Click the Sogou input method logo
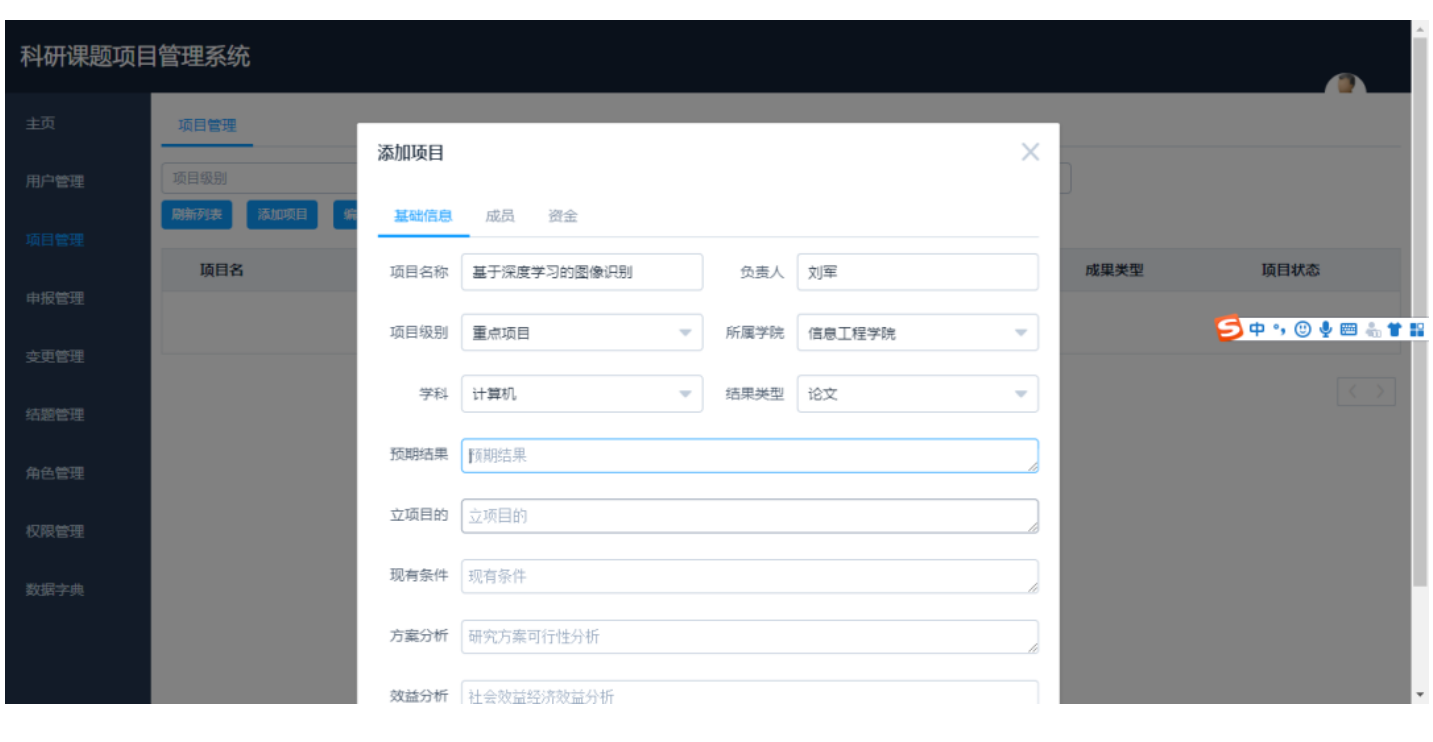 [1228, 328]
